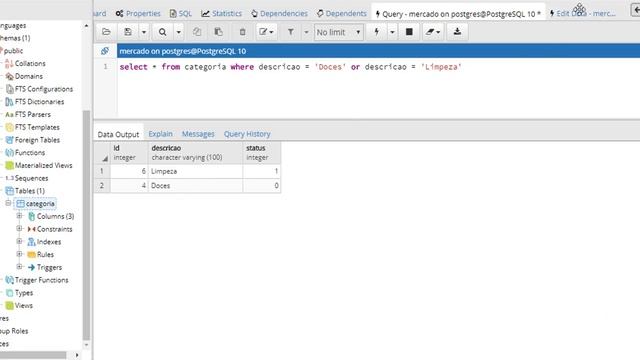Select row 1 header in results
Screen dimensions: 640x360
pos(102,171)
